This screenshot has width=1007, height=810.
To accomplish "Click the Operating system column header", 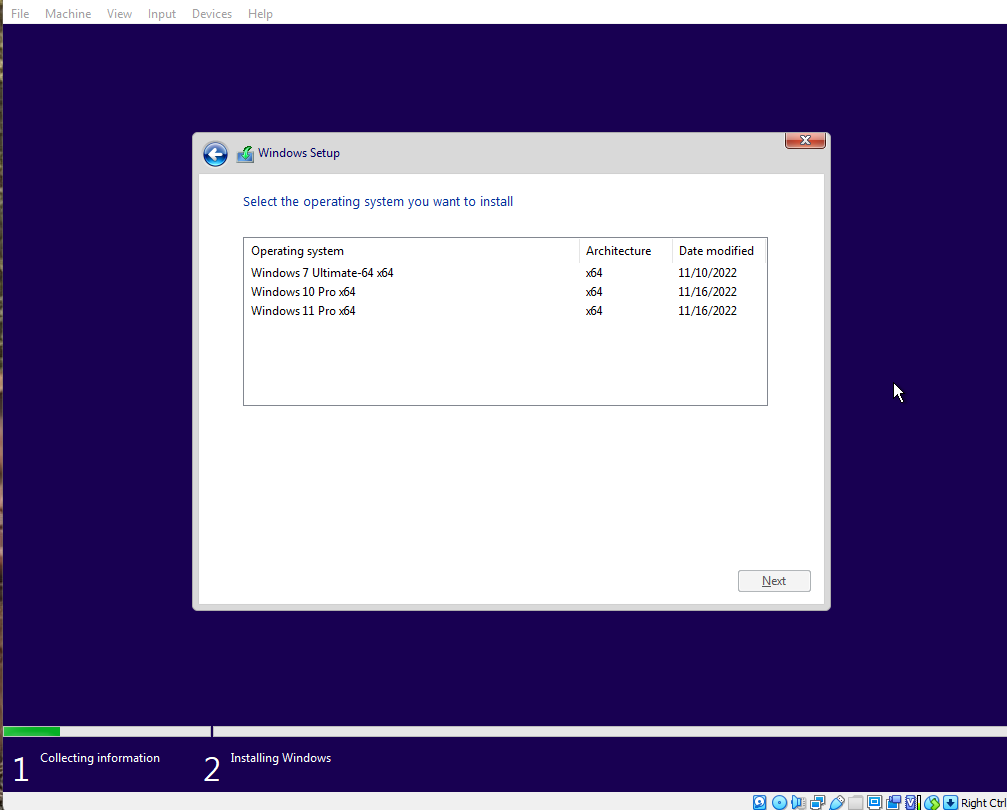I will click(412, 251).
